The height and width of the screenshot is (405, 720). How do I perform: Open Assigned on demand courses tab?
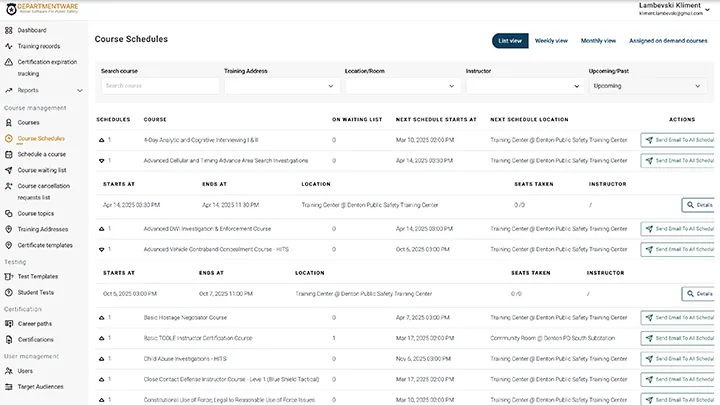(x=668, y=41)
